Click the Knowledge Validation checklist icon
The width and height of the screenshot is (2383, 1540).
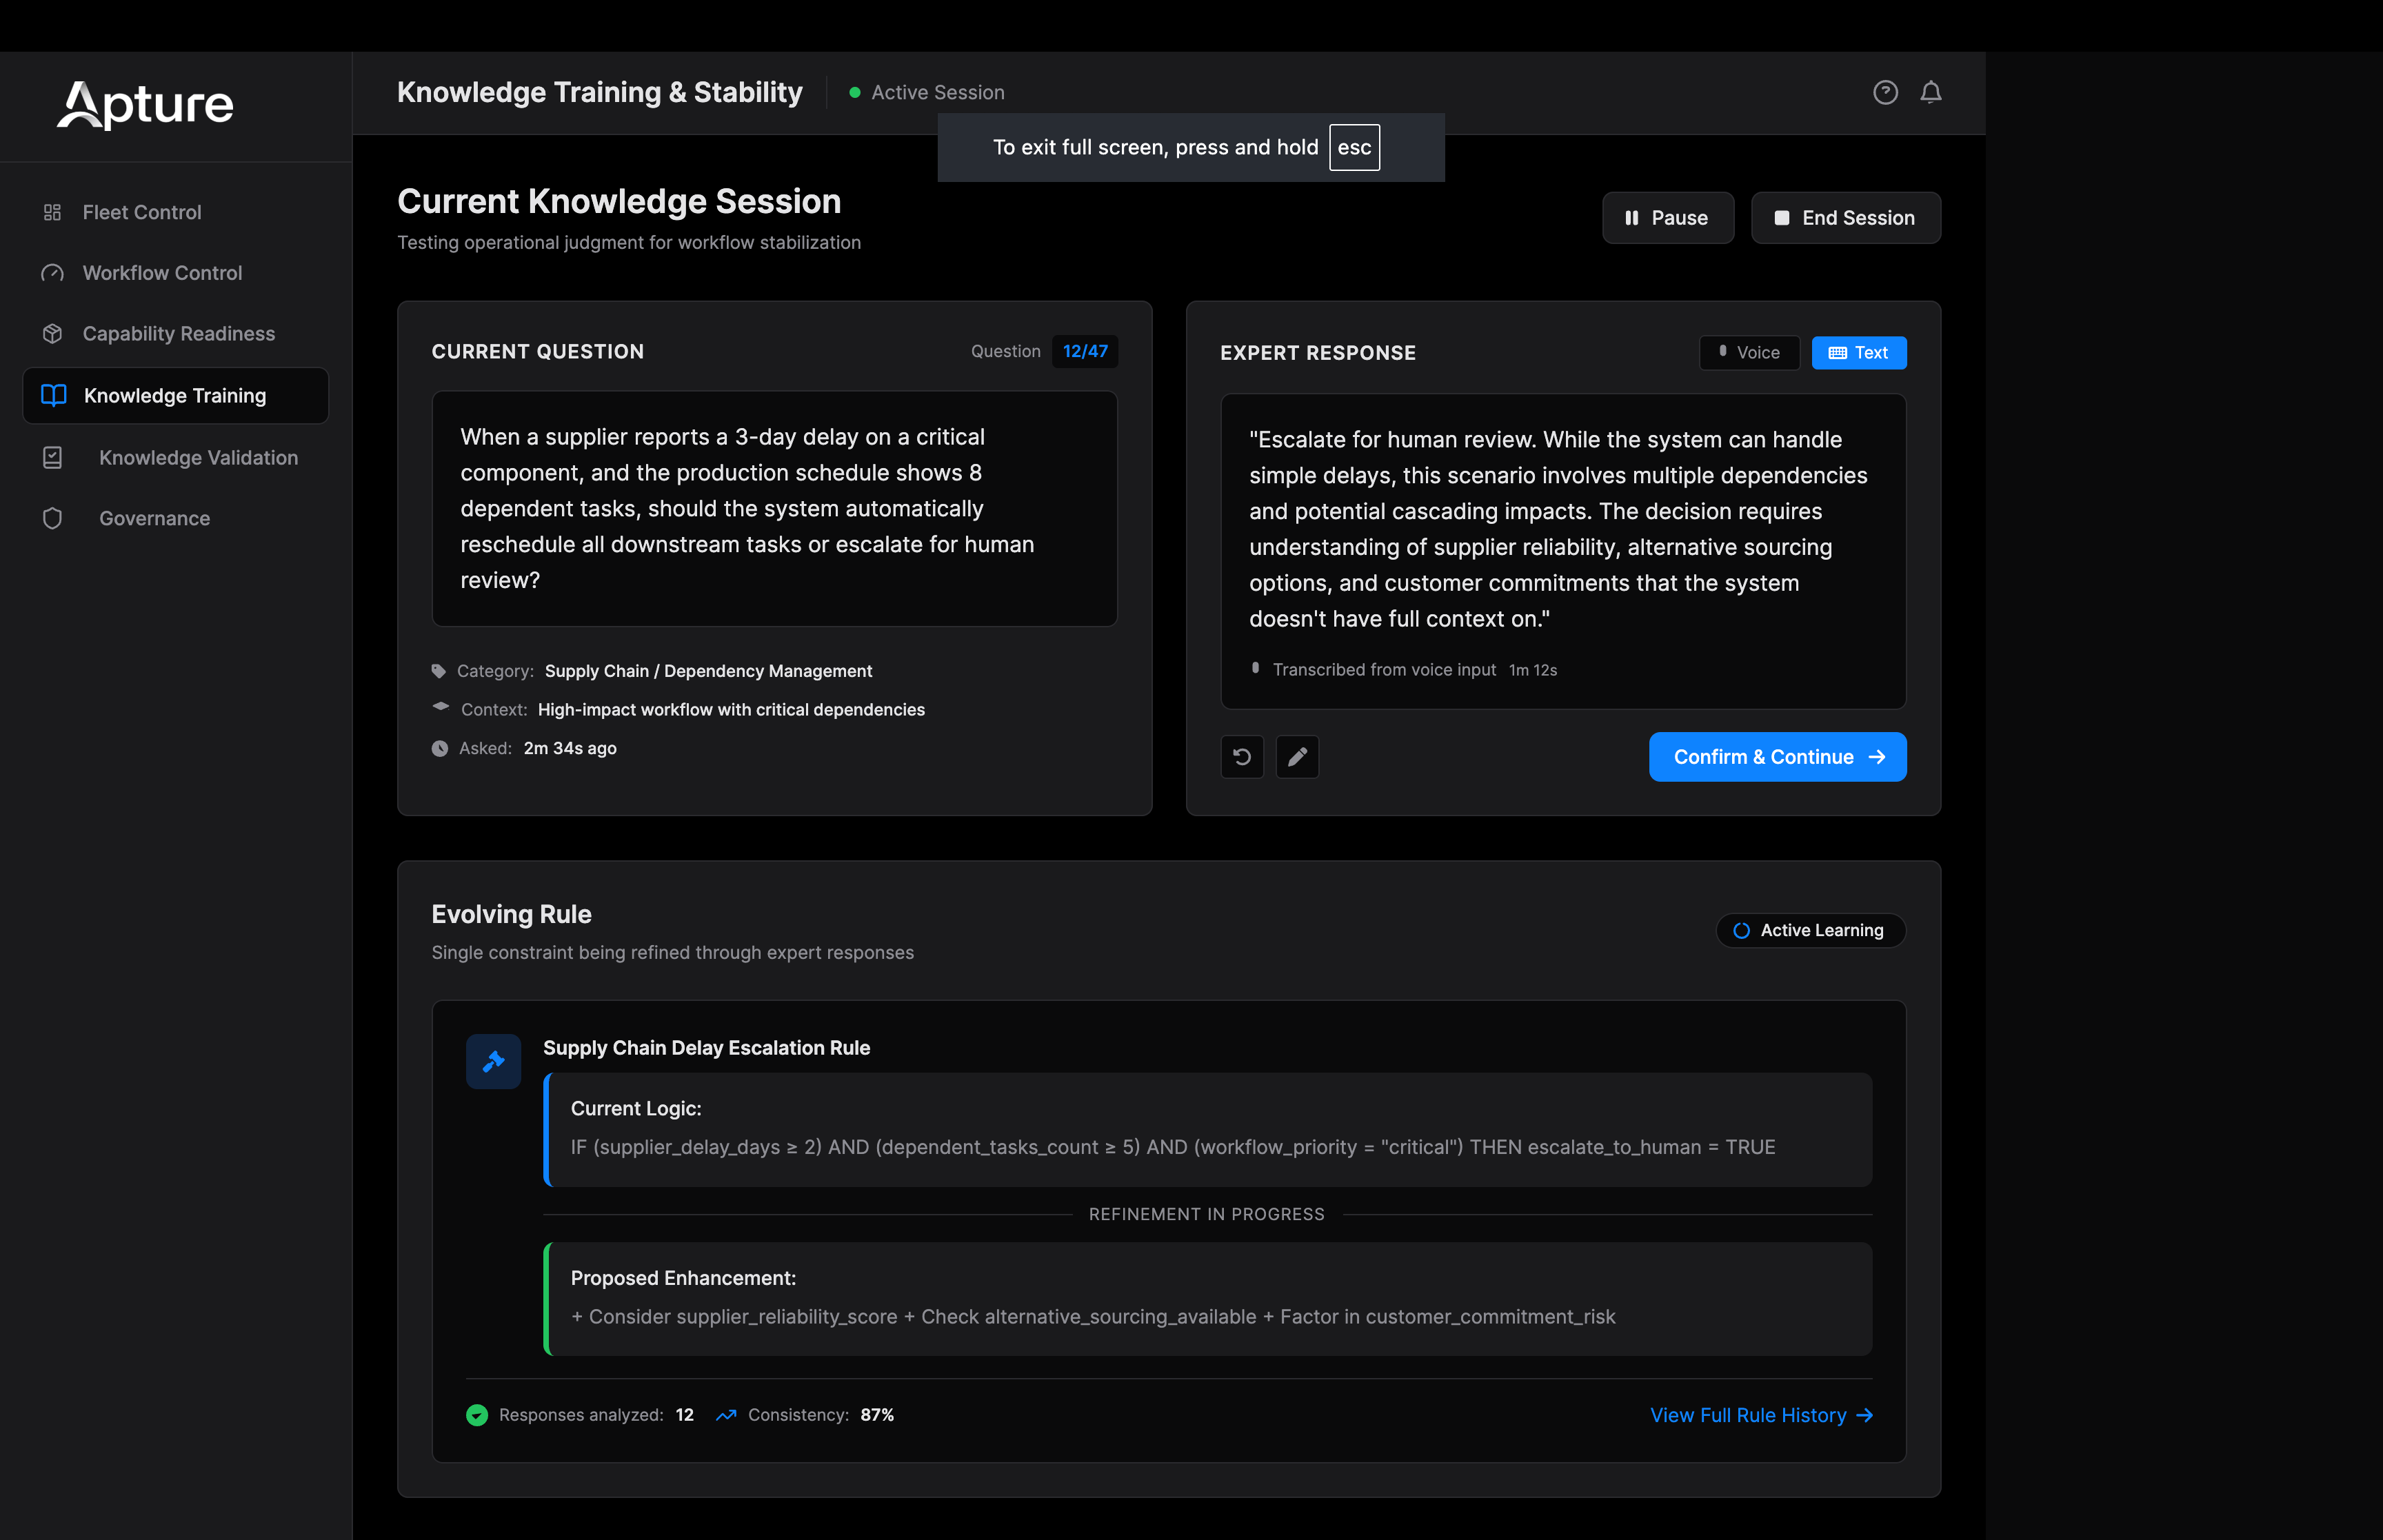53,457
